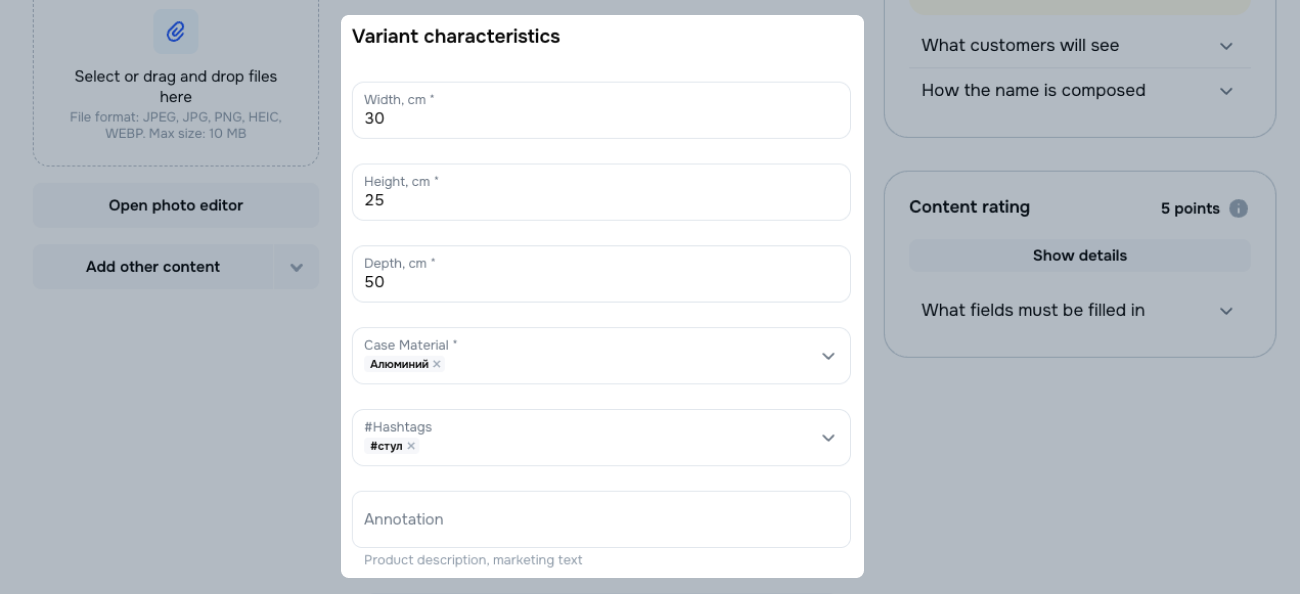Click the #стул tag in Hashtags
The height and width of the screenshot is (594, 1300).
coord(386,446)
